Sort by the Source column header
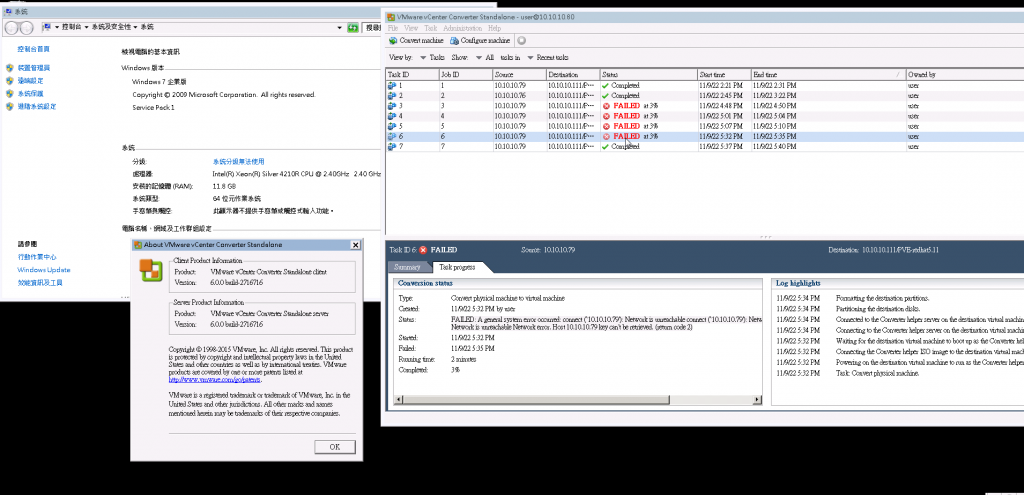 519,75
